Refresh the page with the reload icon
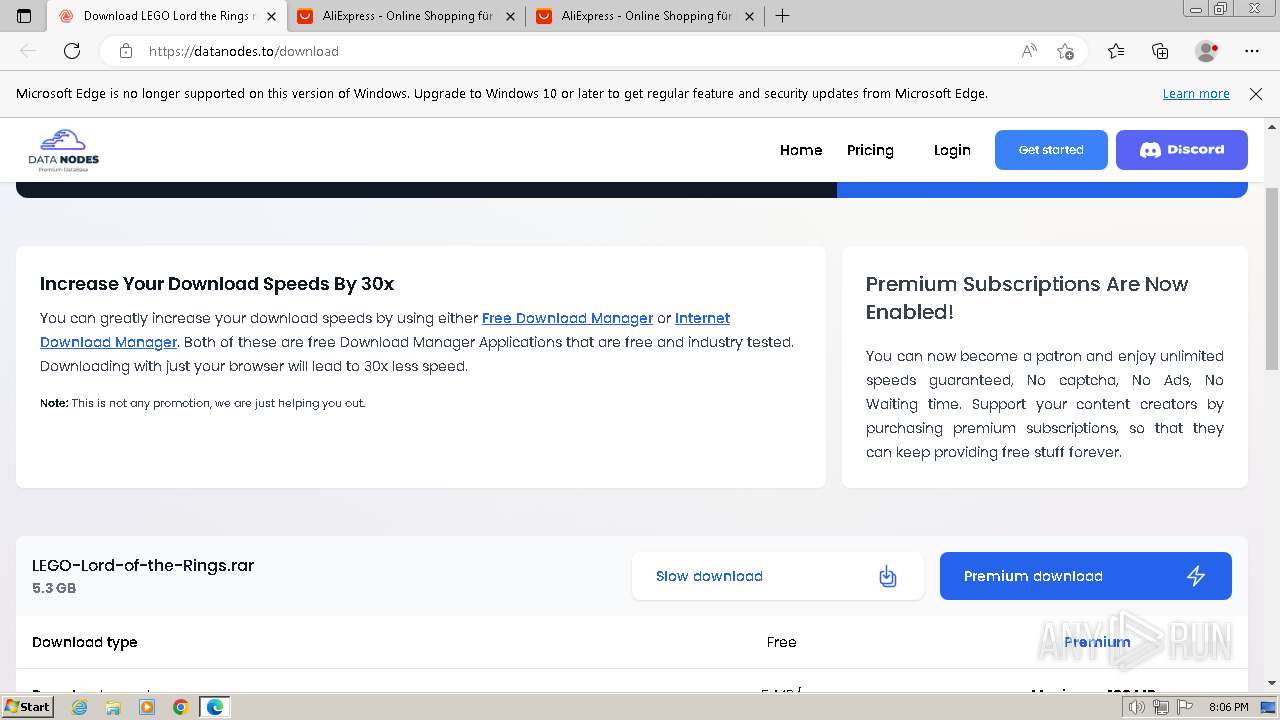This screenshot has height=720, width=1280. pyautogui.click(x=72, y=51)
